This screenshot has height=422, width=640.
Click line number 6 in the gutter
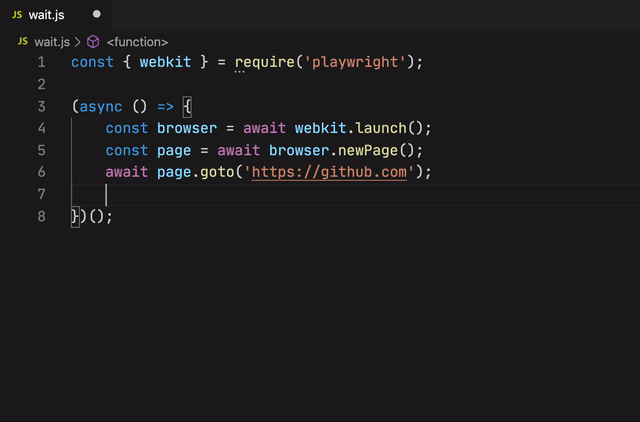(42, 172)
